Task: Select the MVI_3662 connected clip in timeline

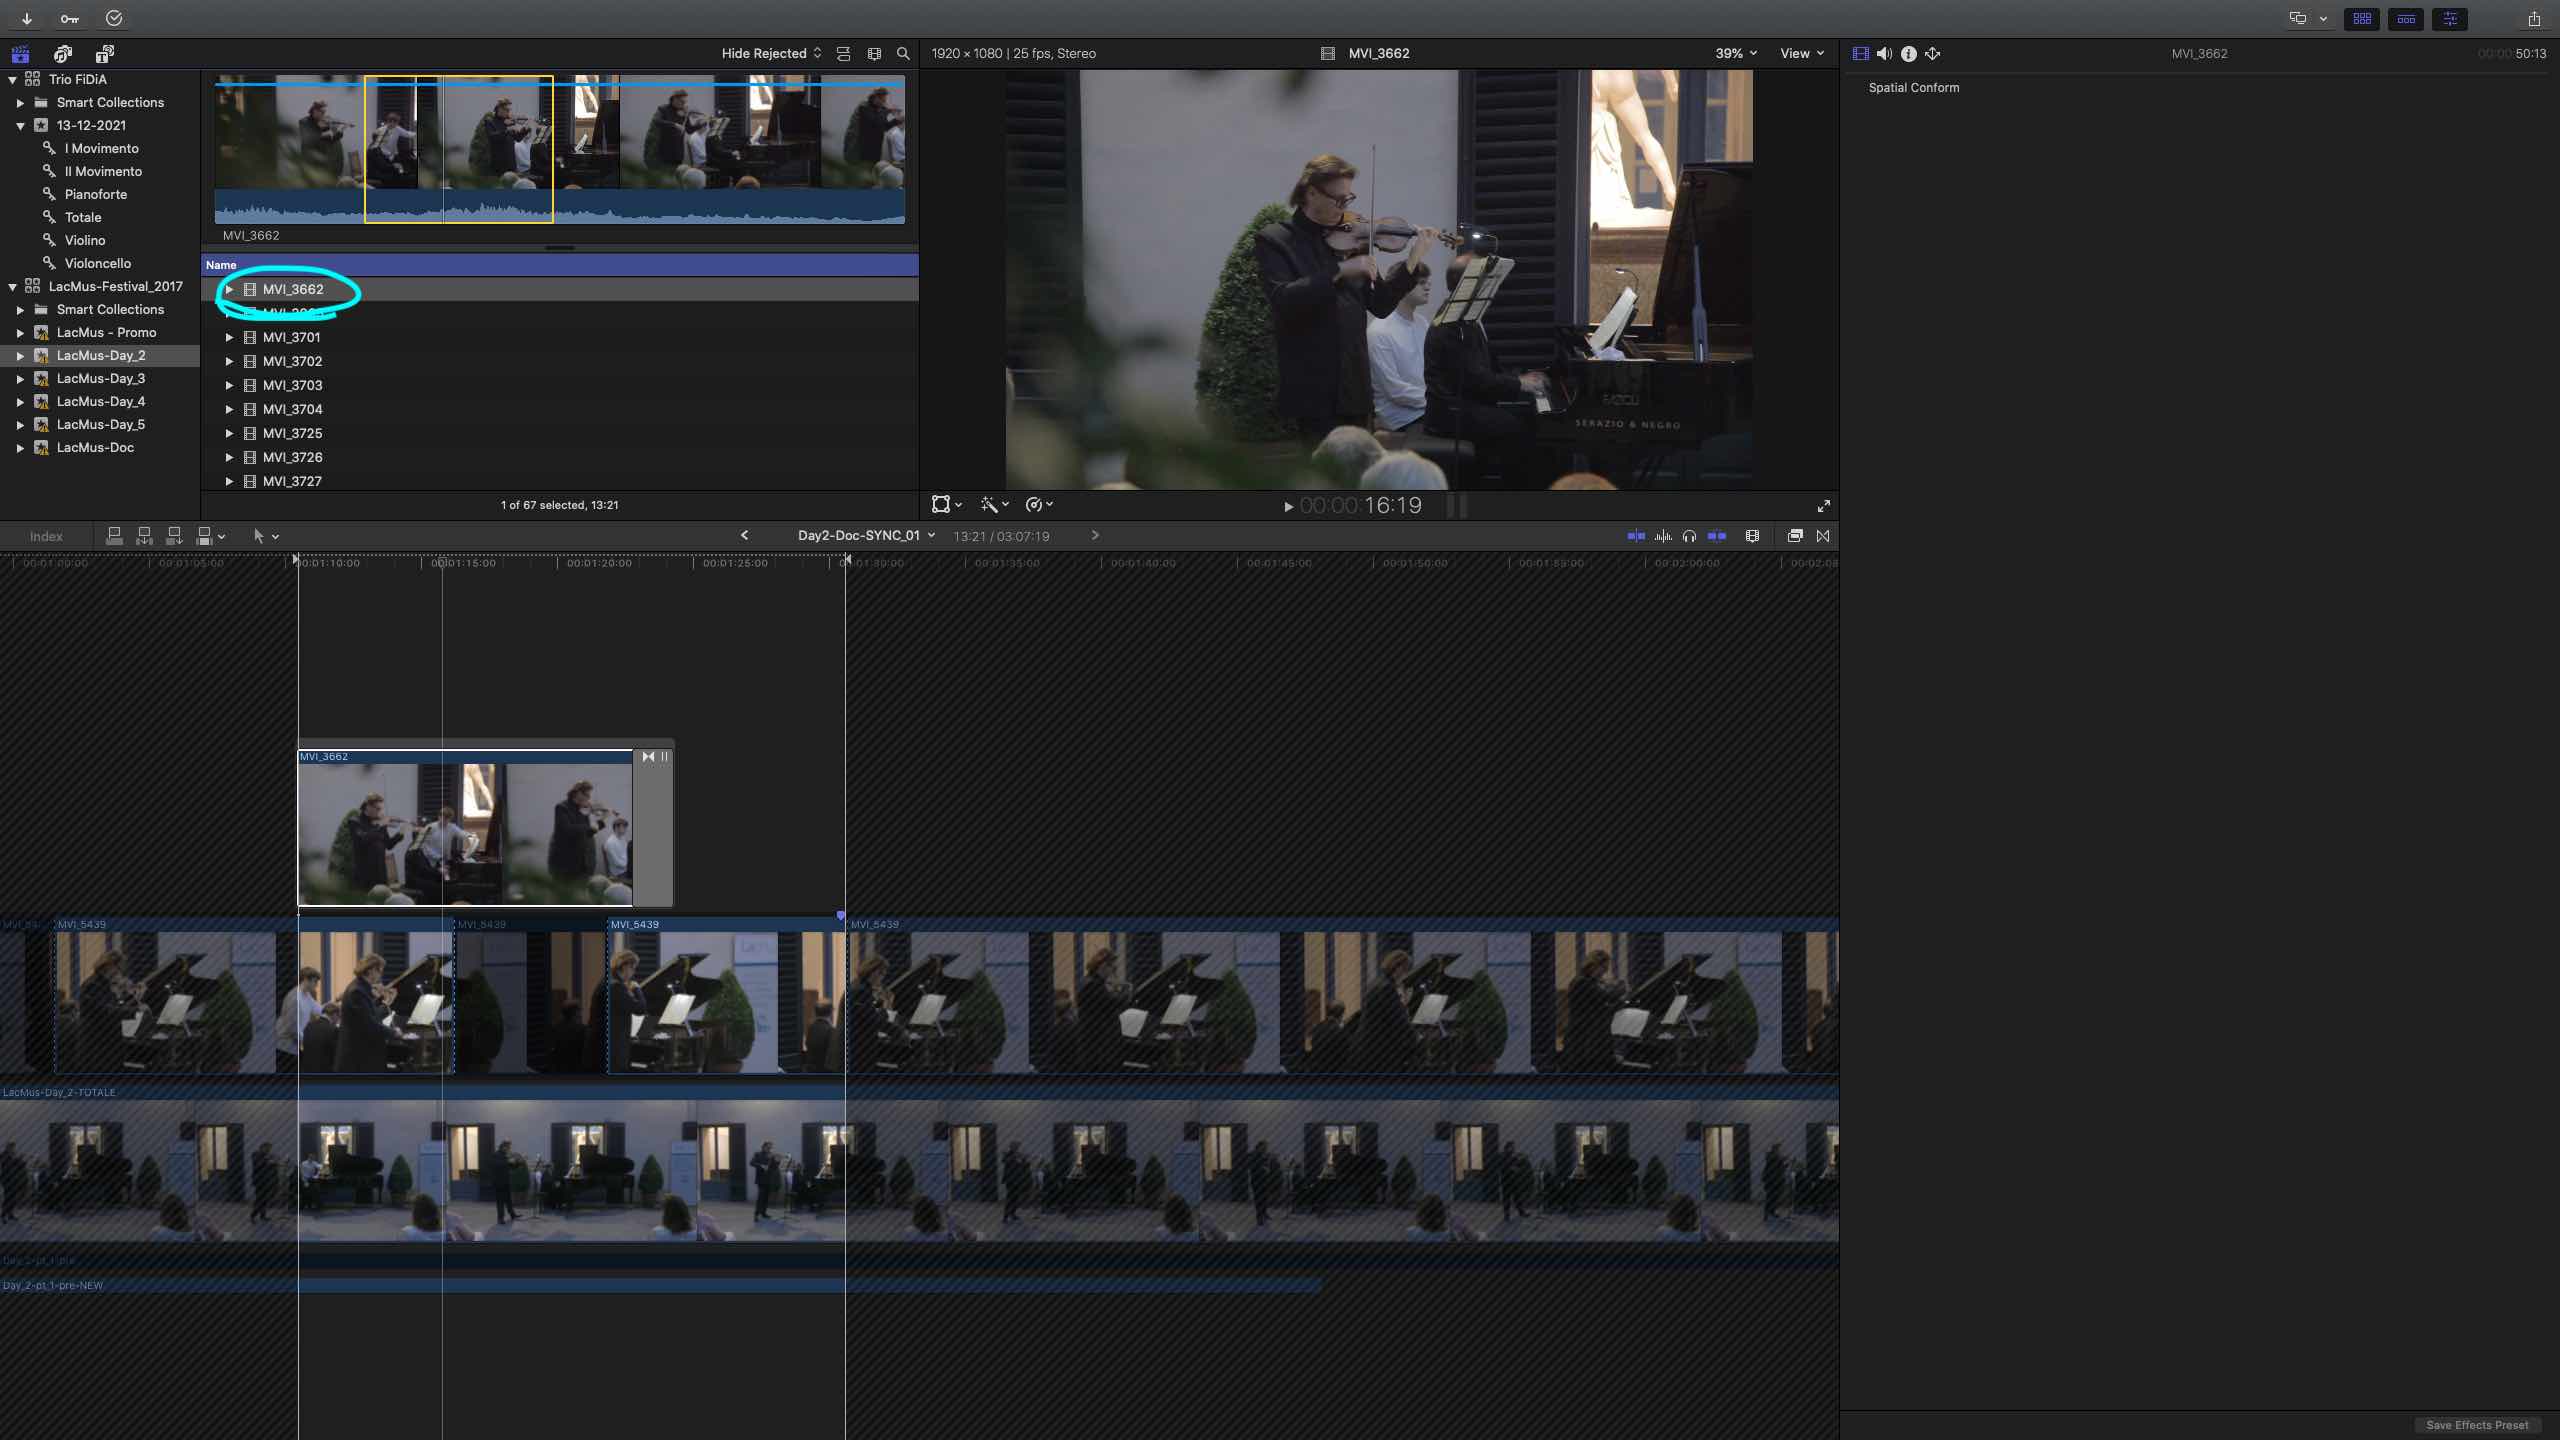Action: (x=465, y=827)
